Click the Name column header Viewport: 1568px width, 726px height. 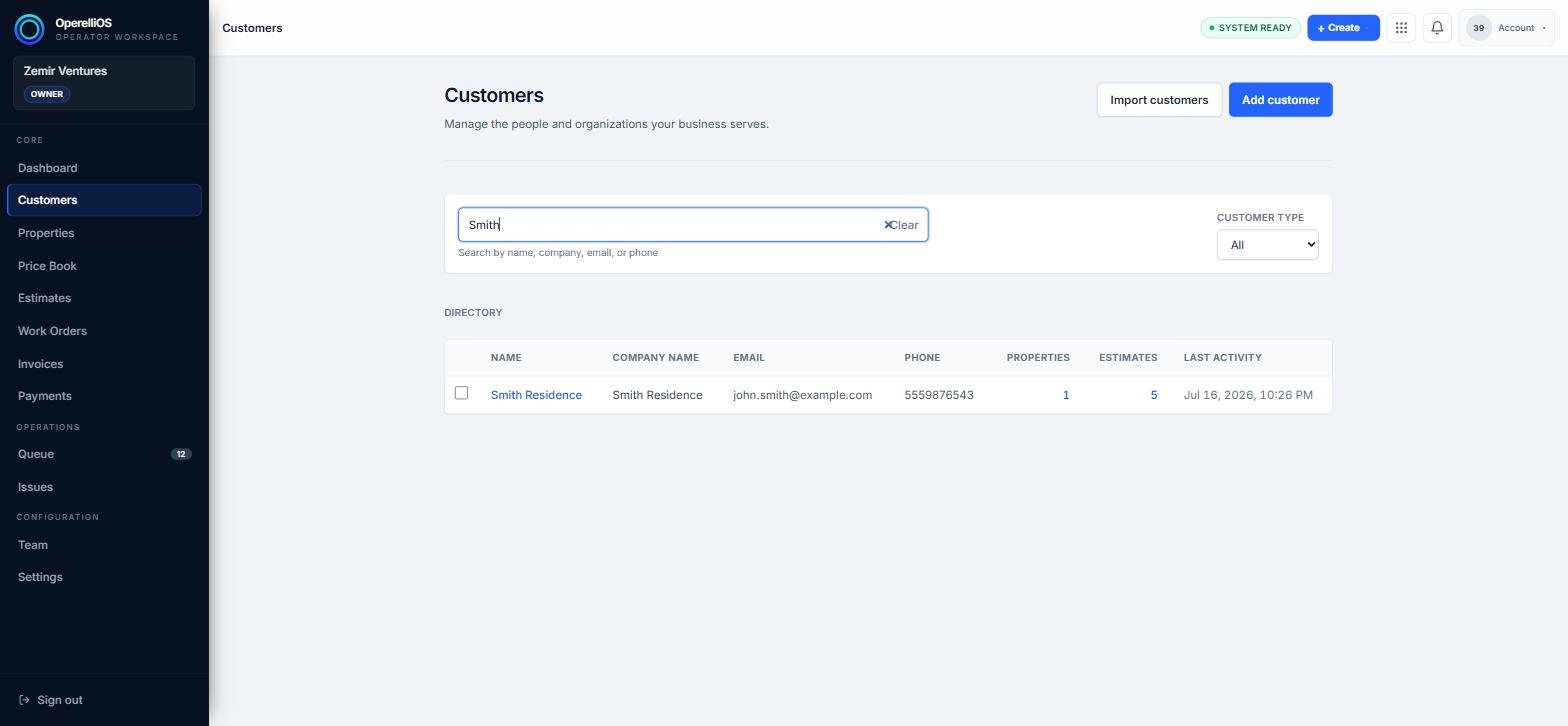tap(506, 358)
